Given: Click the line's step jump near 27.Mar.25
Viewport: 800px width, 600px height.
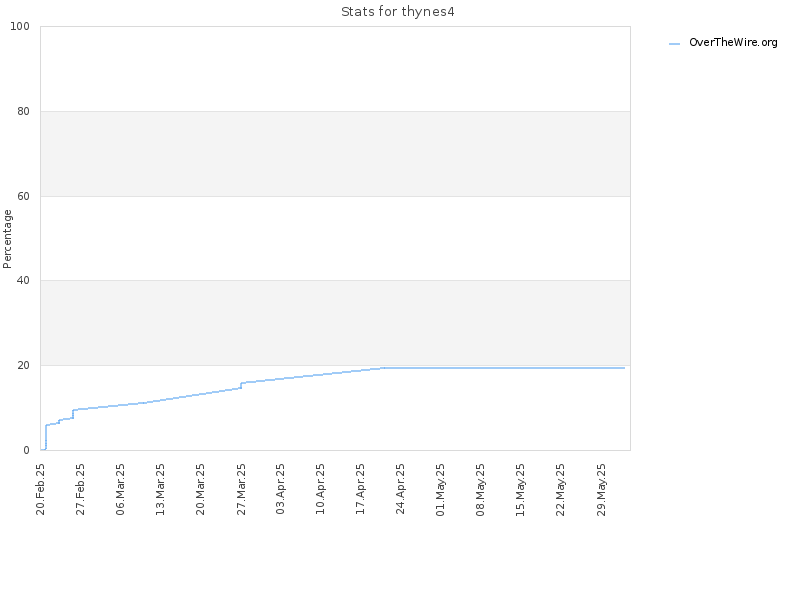Looking at the screenshot, I should pos(241,385).
